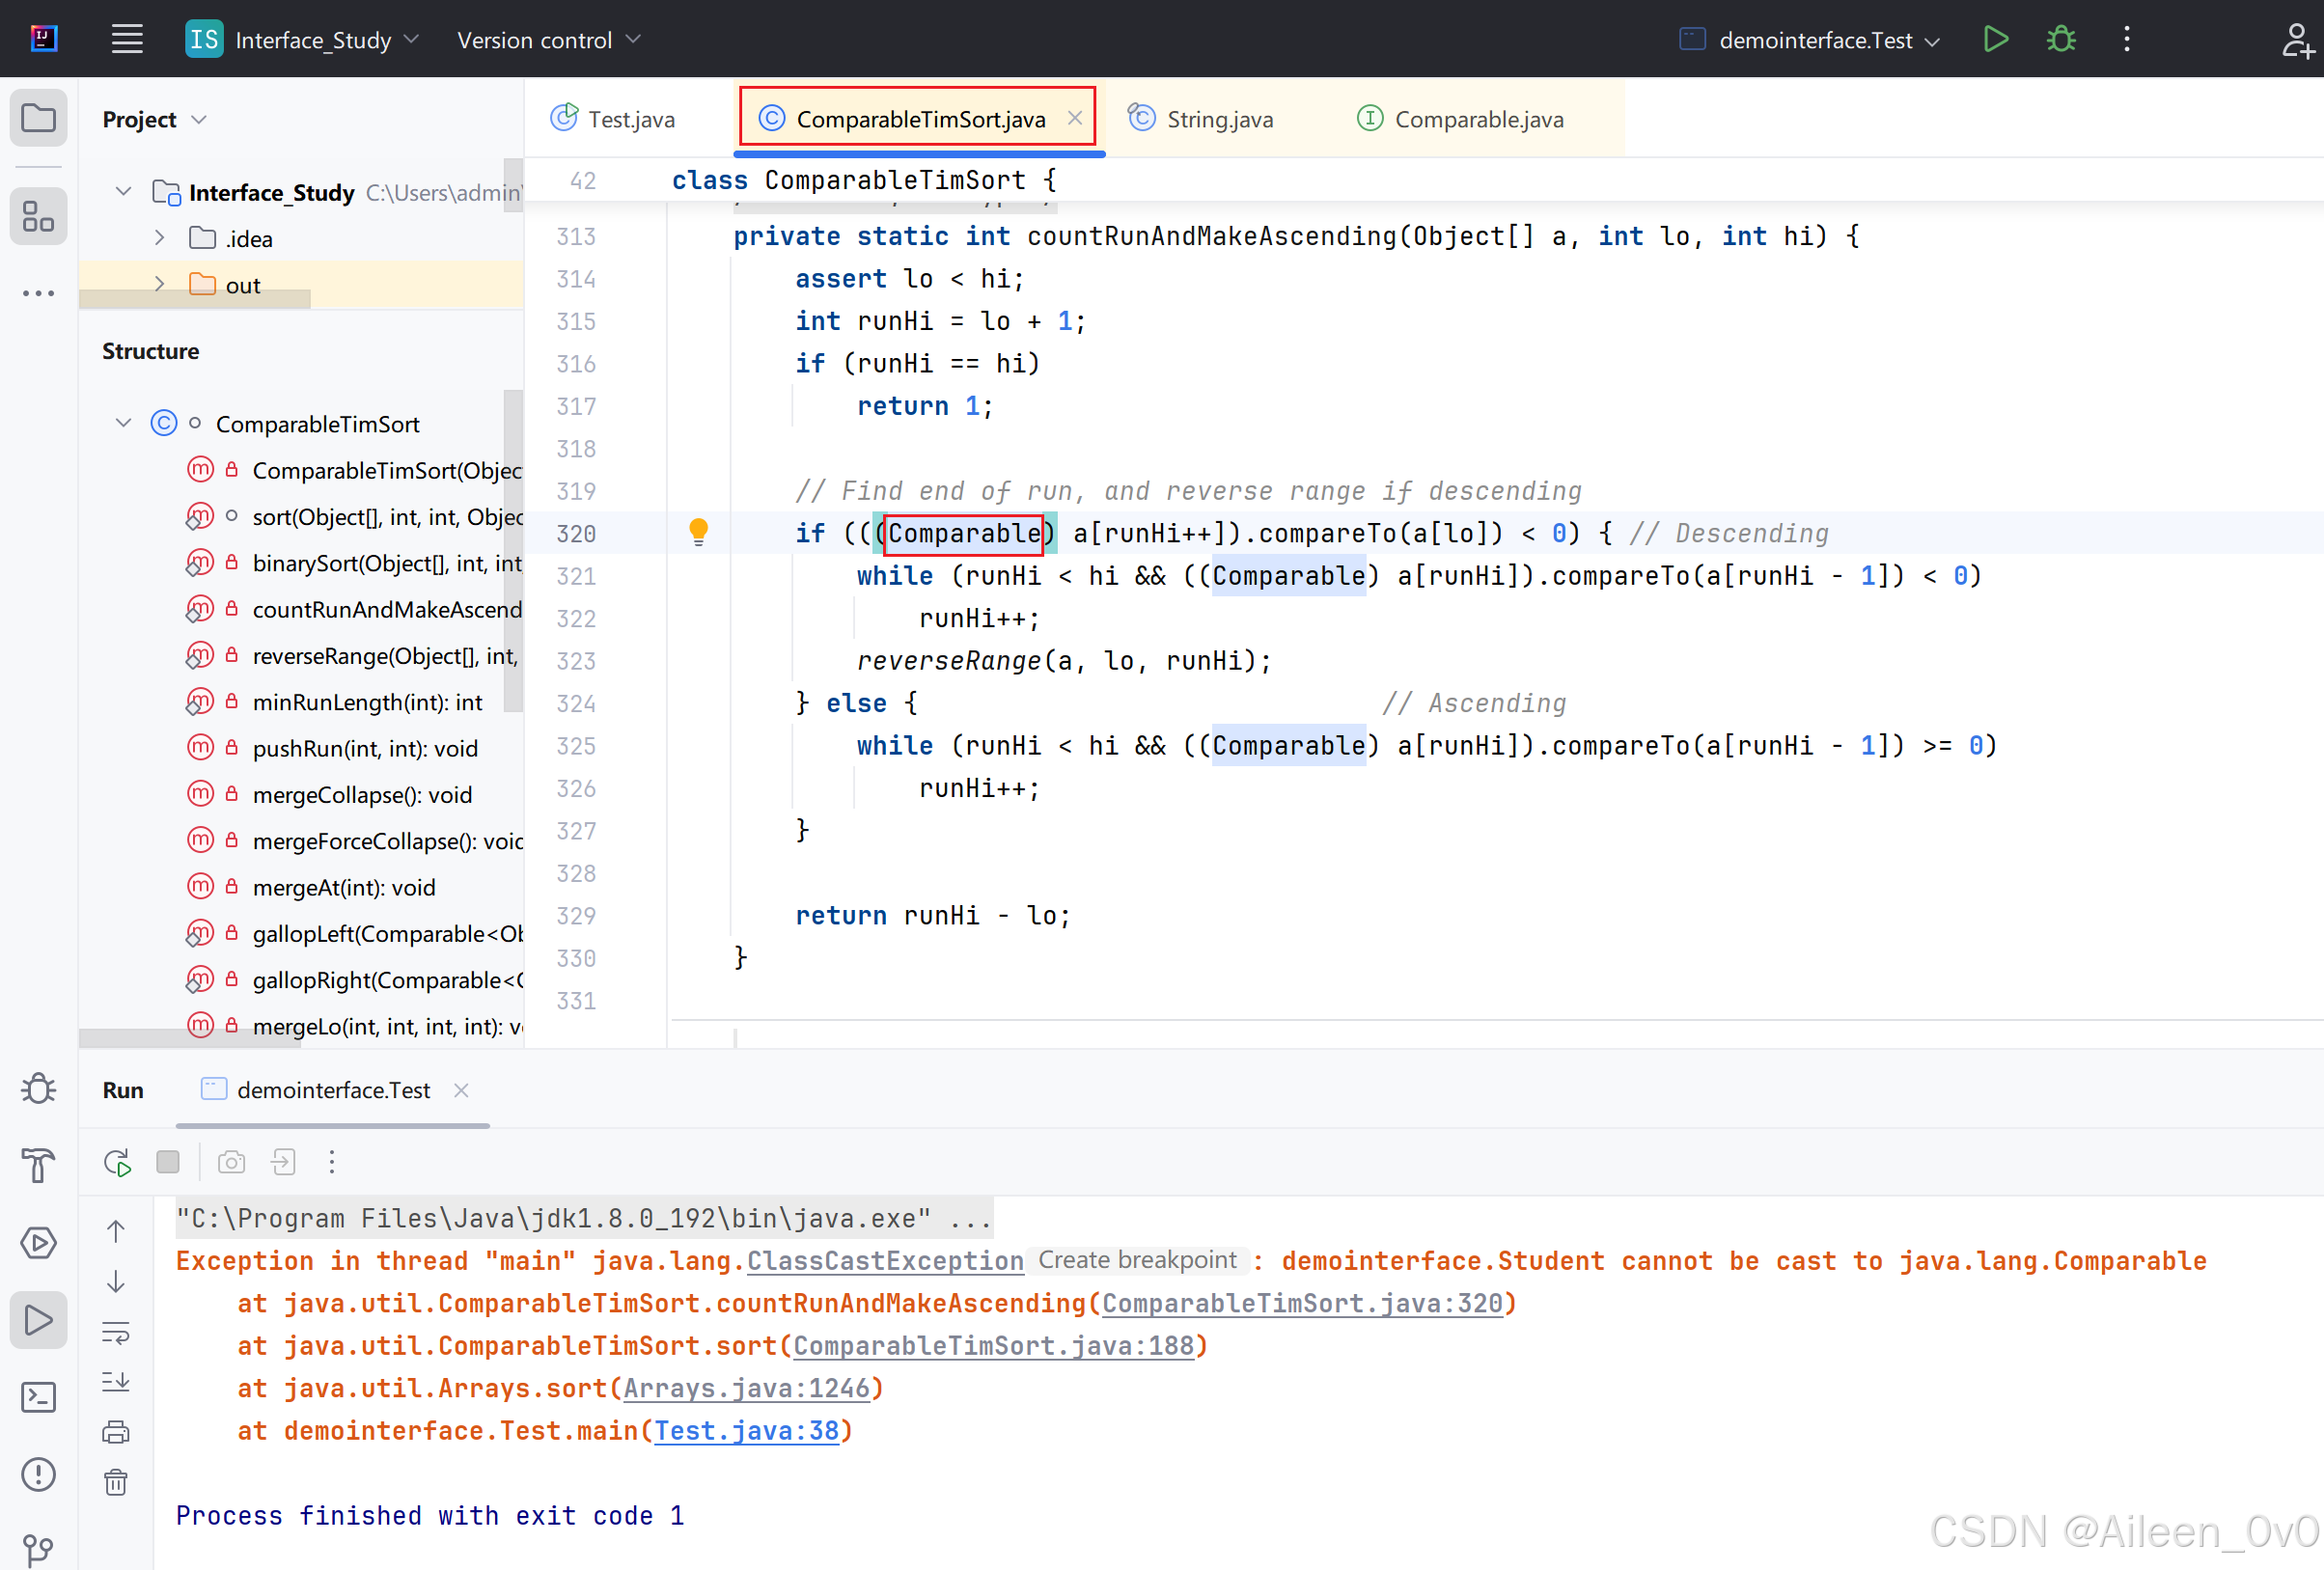Open the Git version control tool window

39,1549
